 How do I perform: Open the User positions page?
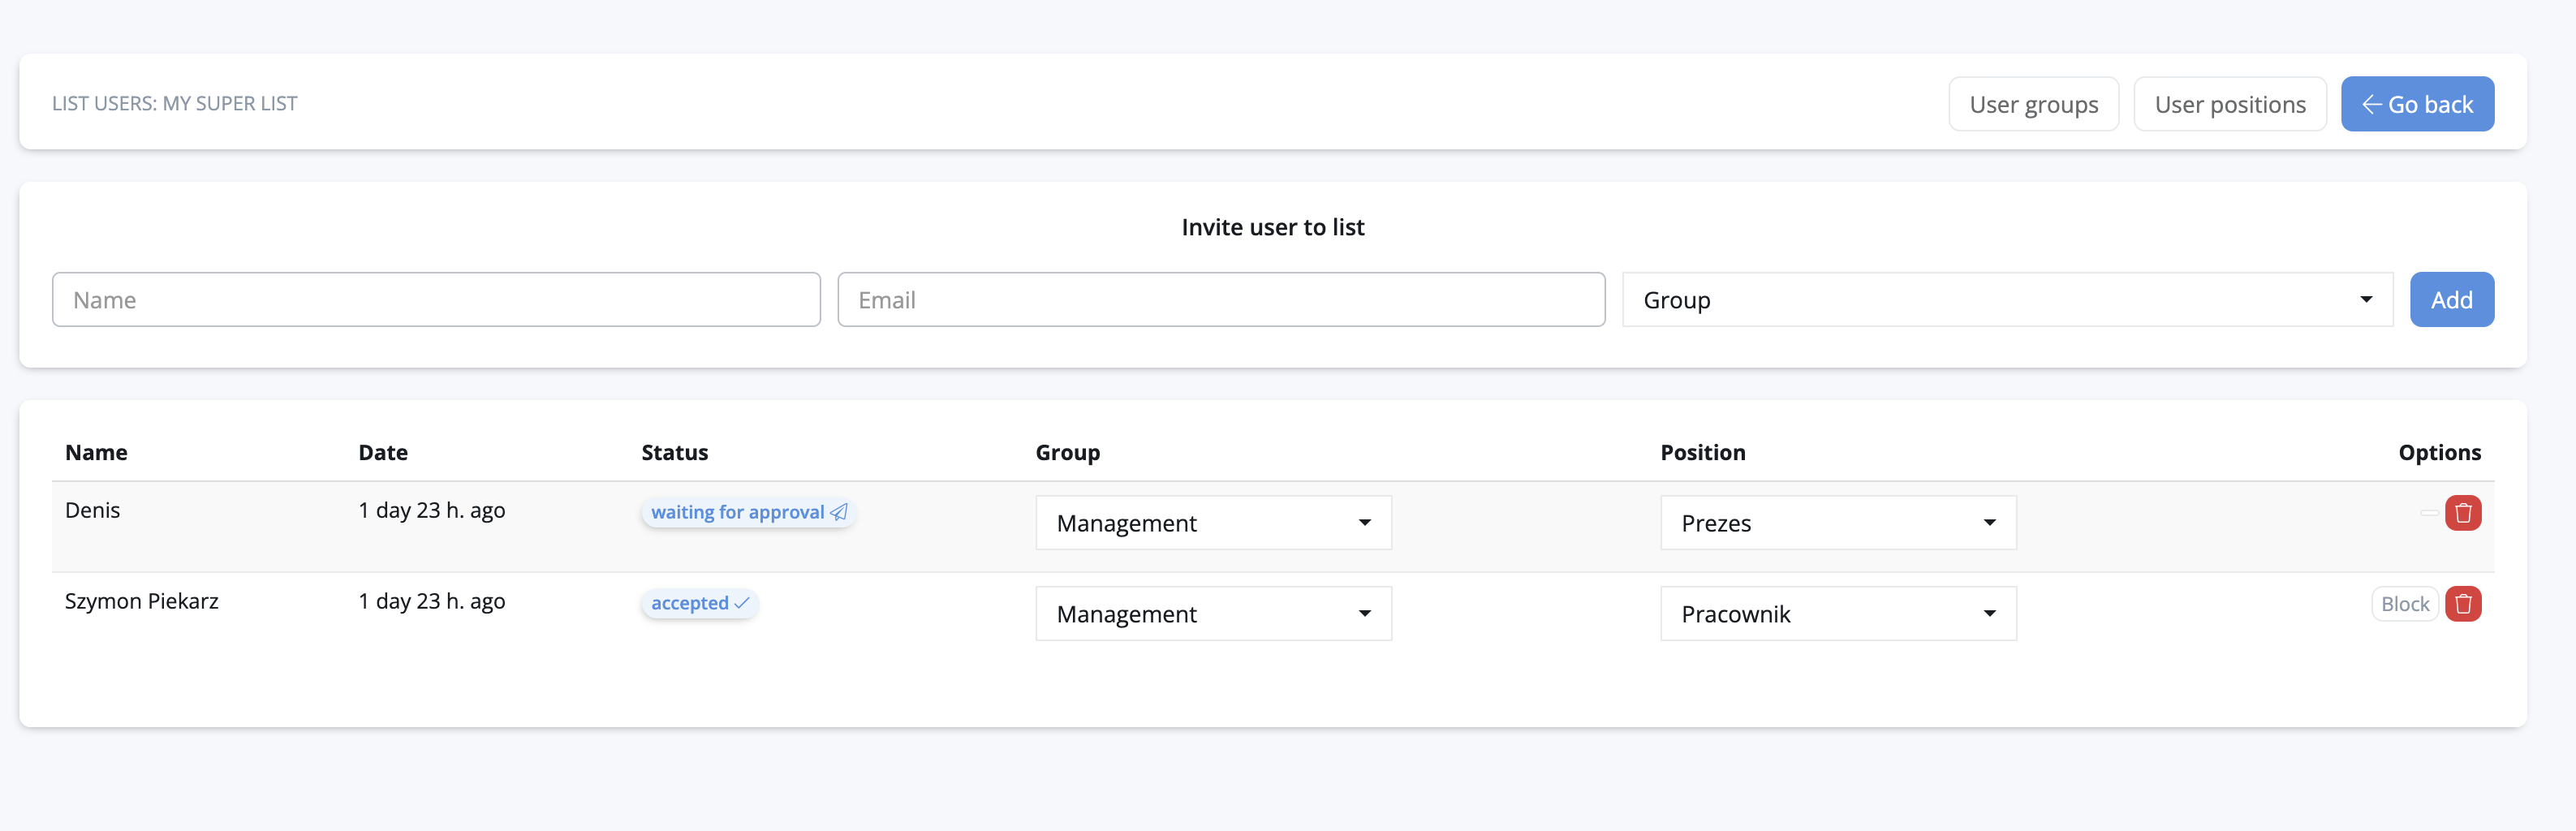2229,104
